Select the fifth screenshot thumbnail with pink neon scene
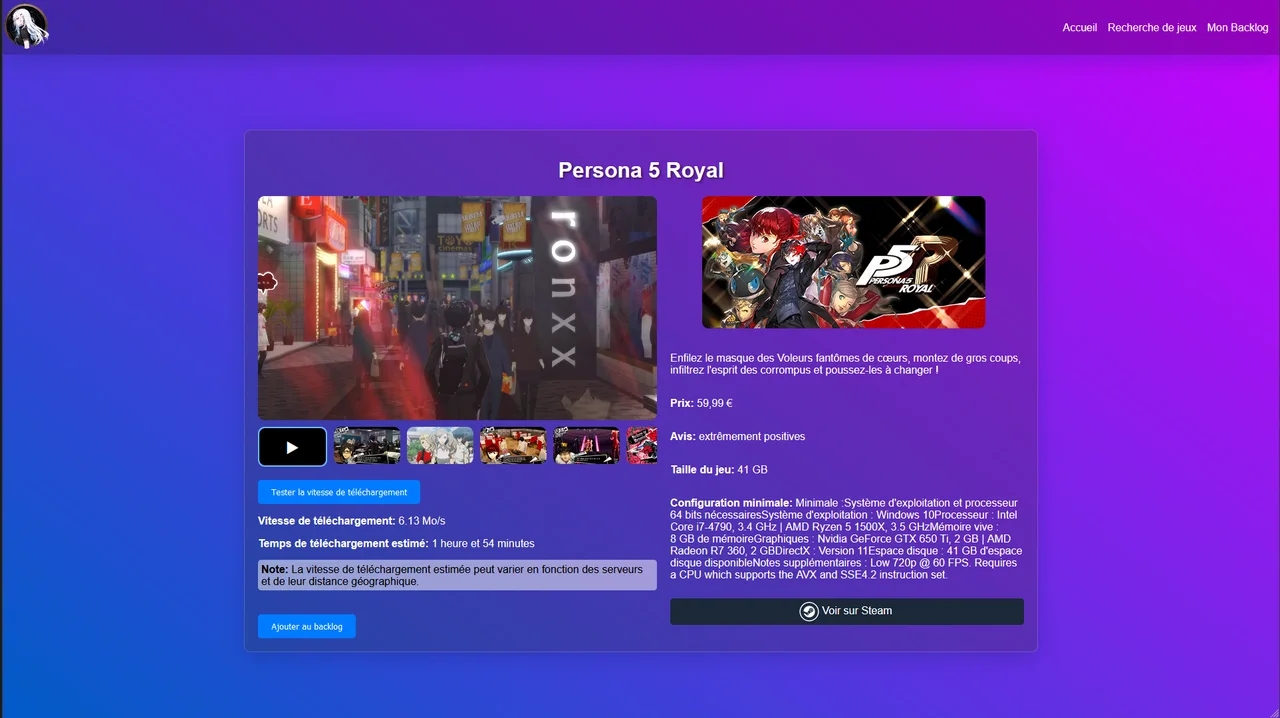The height and width of the screenshot is (718, 1280). [x=587, y=446]
